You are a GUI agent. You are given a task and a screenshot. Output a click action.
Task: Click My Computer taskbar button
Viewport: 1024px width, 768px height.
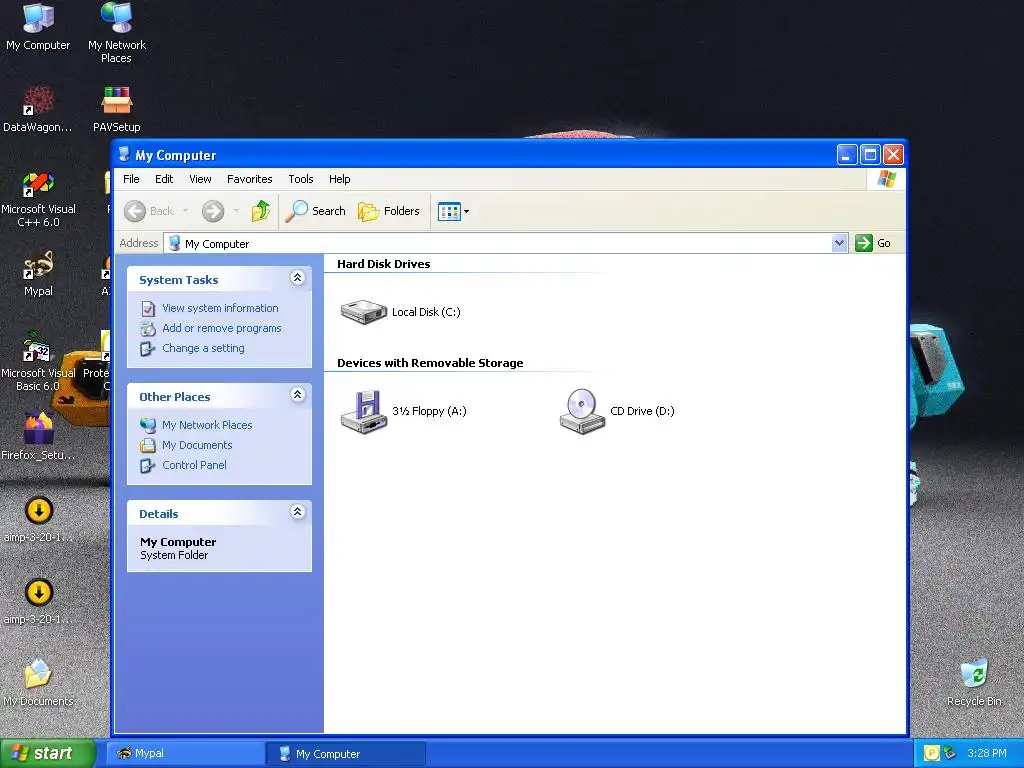coord(345,754)
